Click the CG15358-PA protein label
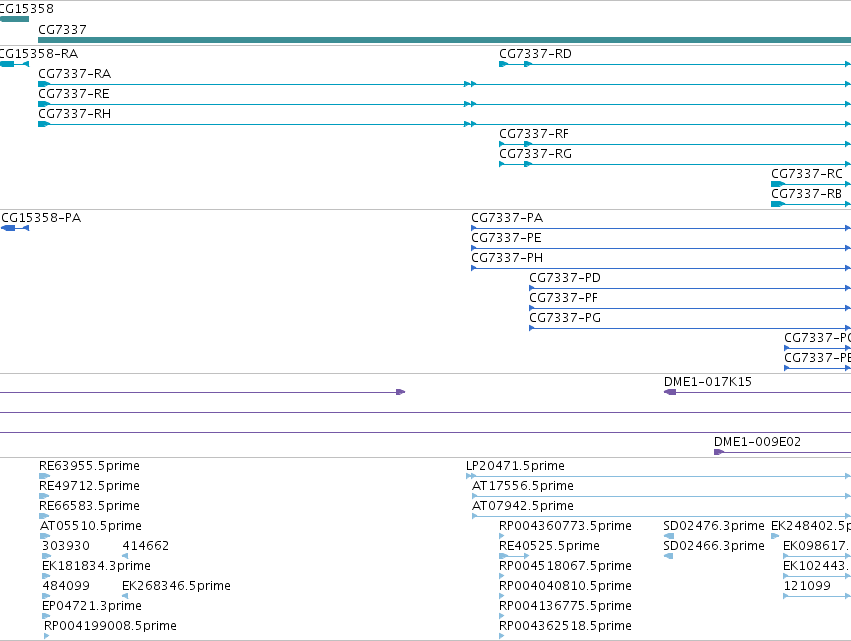The image size is (851, 641). pyautogui.click(x=41, y=218)
